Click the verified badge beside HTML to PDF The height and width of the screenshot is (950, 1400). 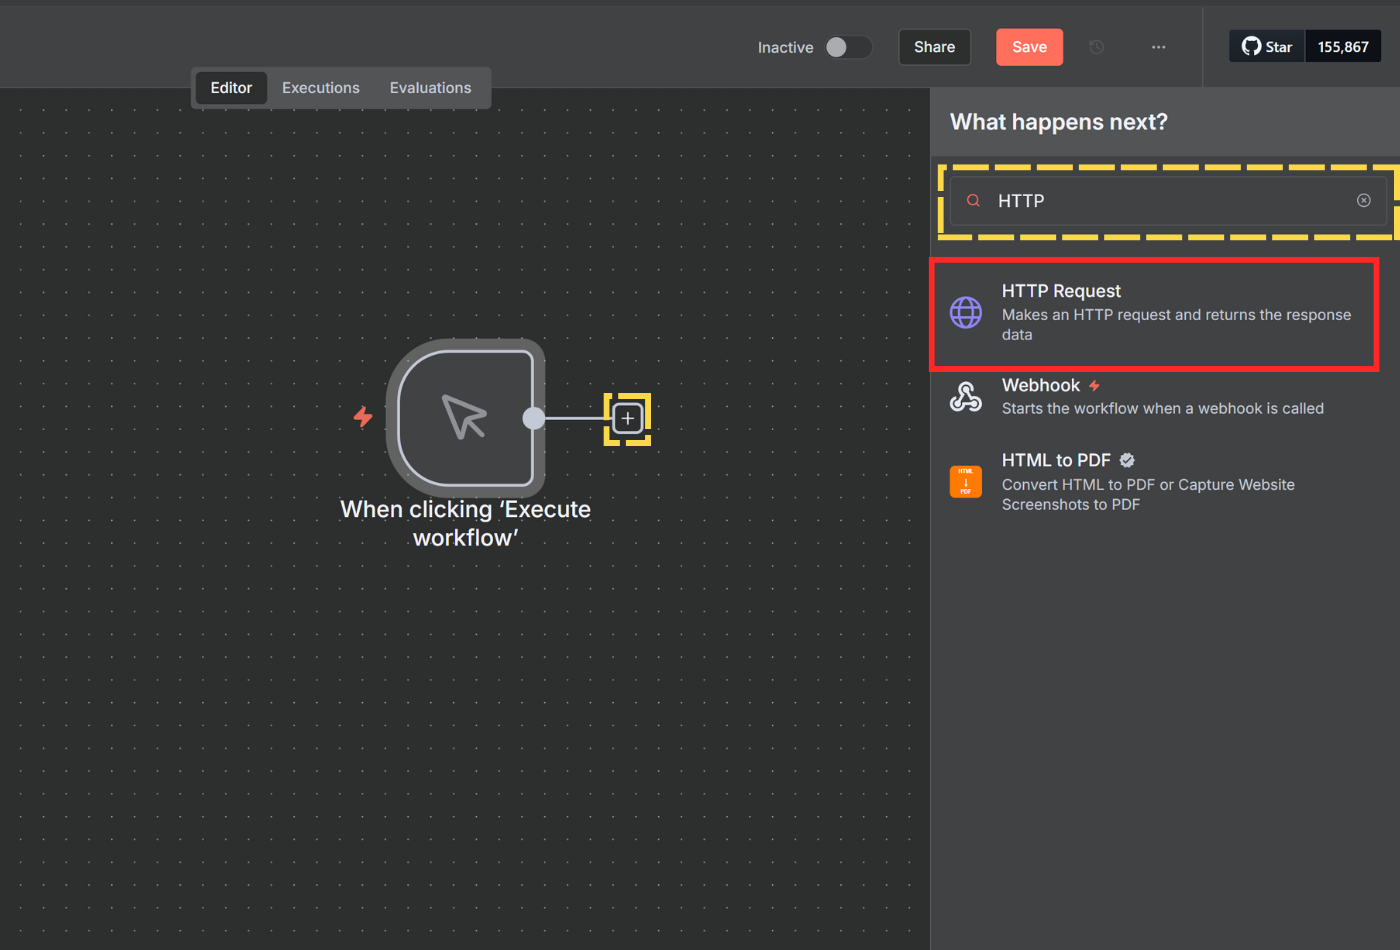[x=1126, y=460]
